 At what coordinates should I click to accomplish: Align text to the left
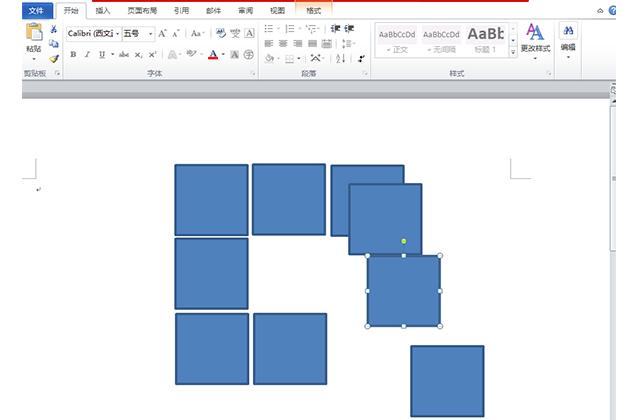(x=269, y=44)
